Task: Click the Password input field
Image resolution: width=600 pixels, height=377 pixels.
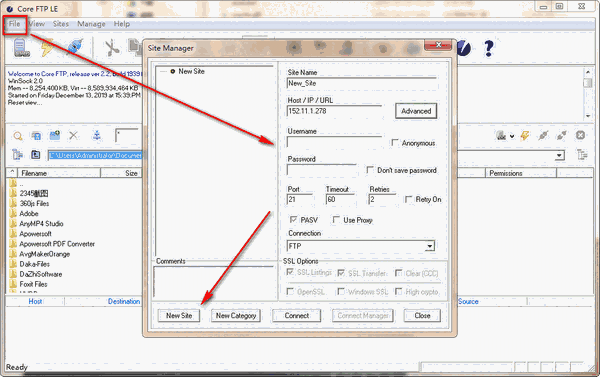Action: (x=321, y=170)
